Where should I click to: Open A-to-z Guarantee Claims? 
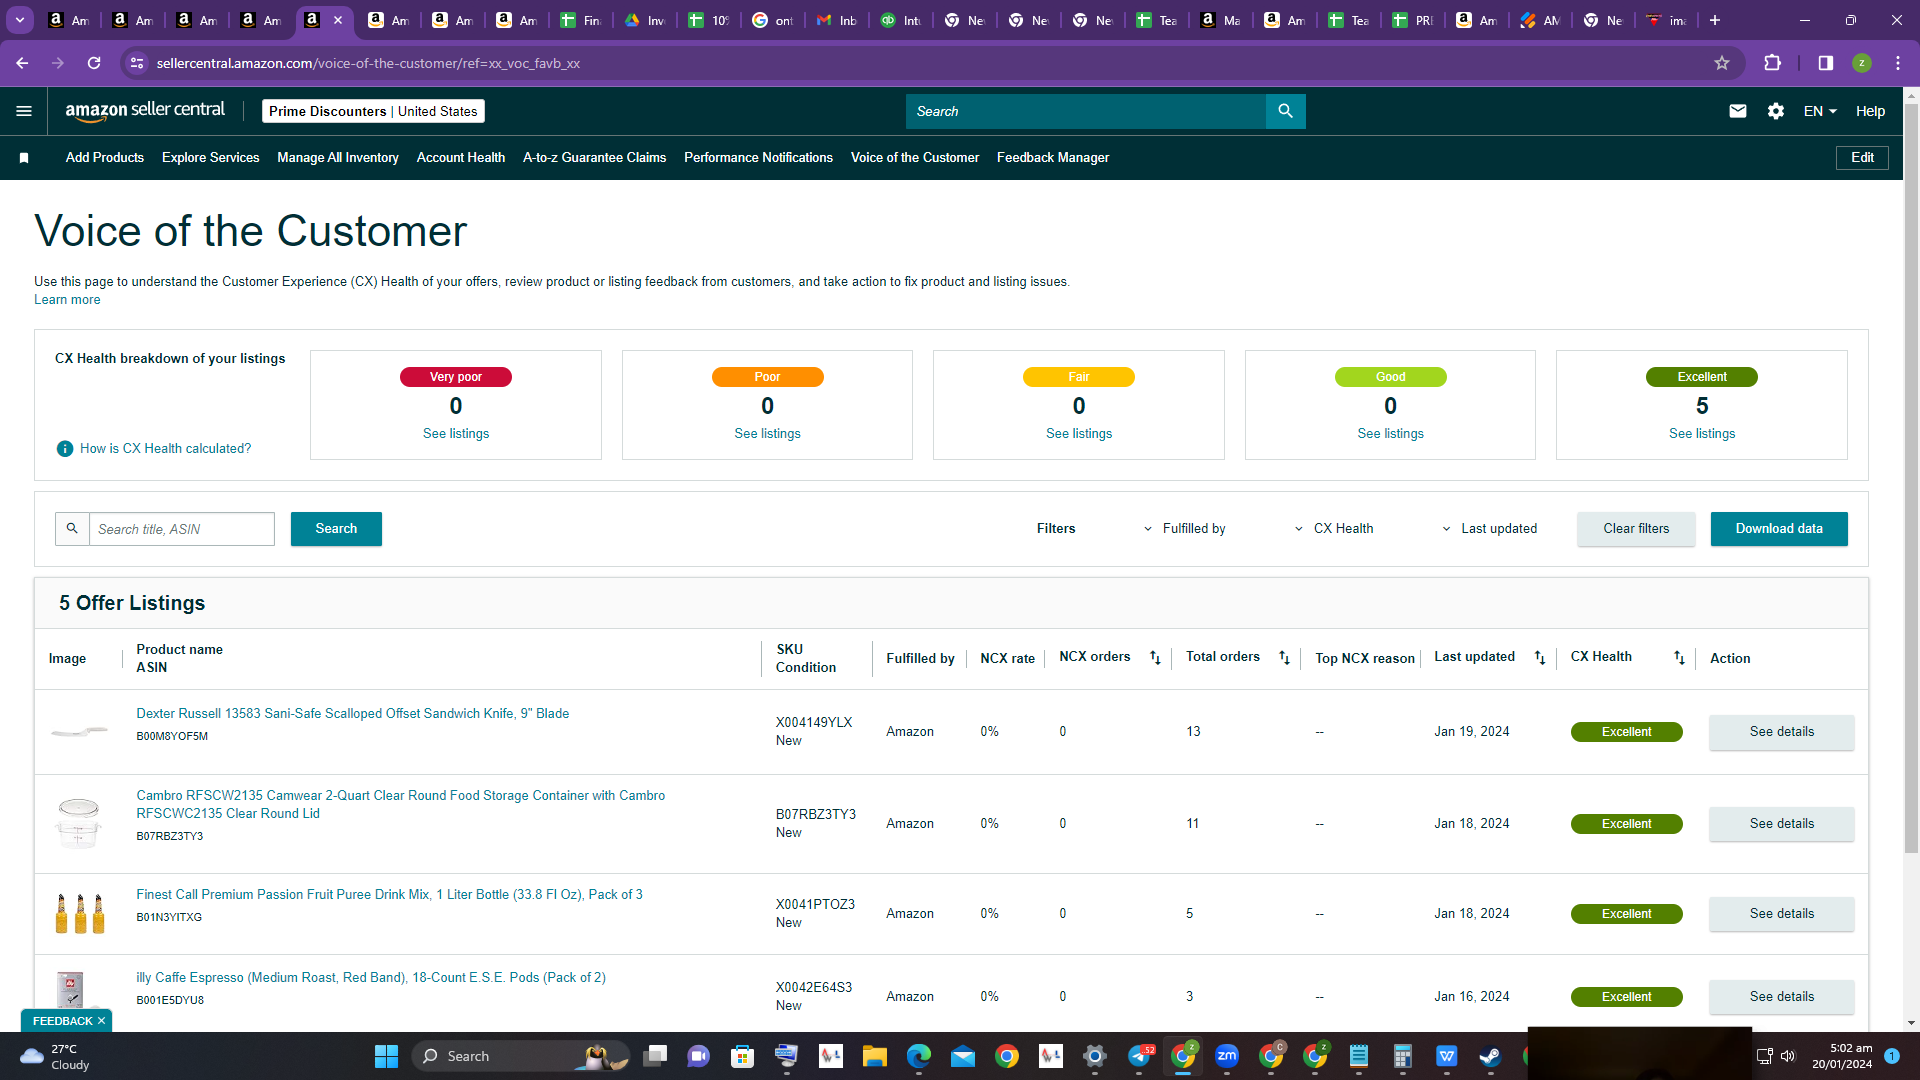click(595, 158)
